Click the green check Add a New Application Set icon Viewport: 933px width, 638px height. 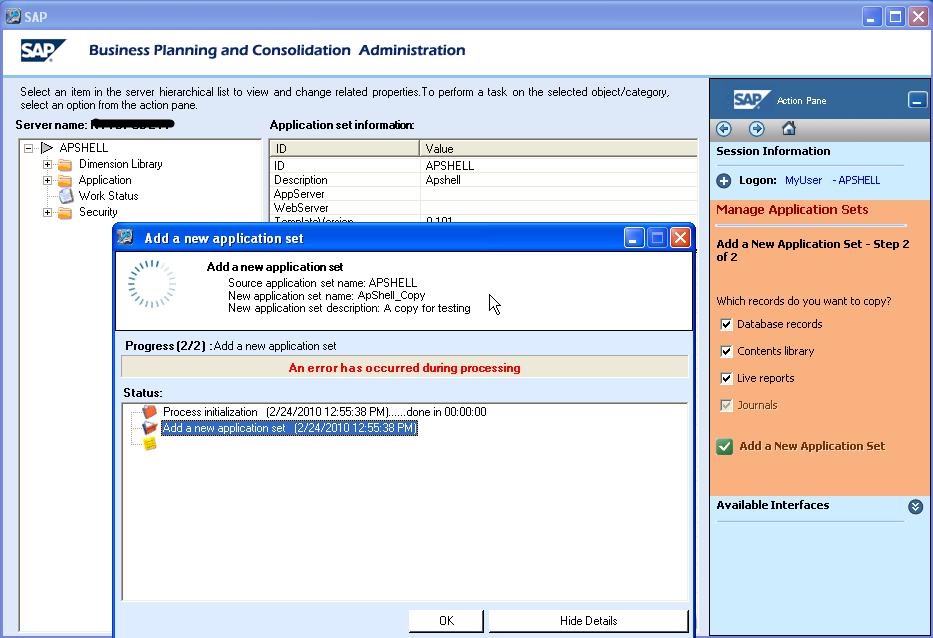tap(725, 446)
